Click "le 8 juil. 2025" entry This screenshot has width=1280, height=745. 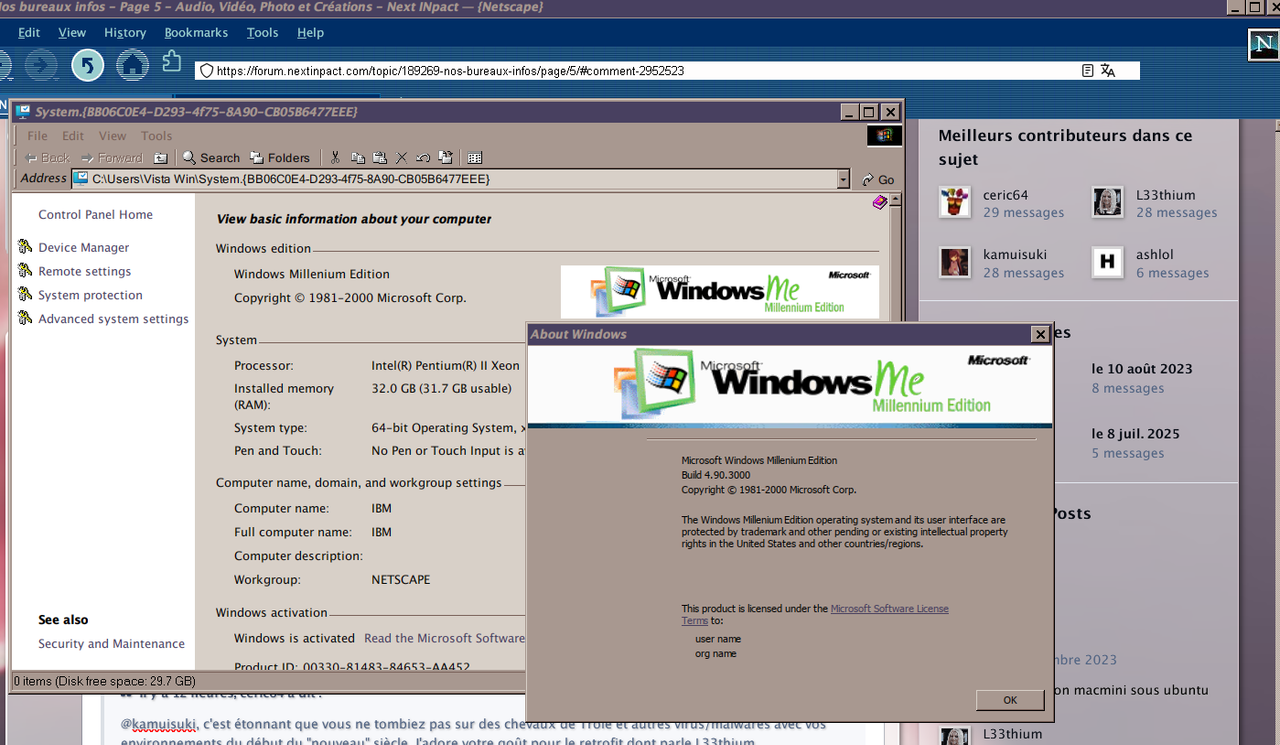[x=1136, y=434]
